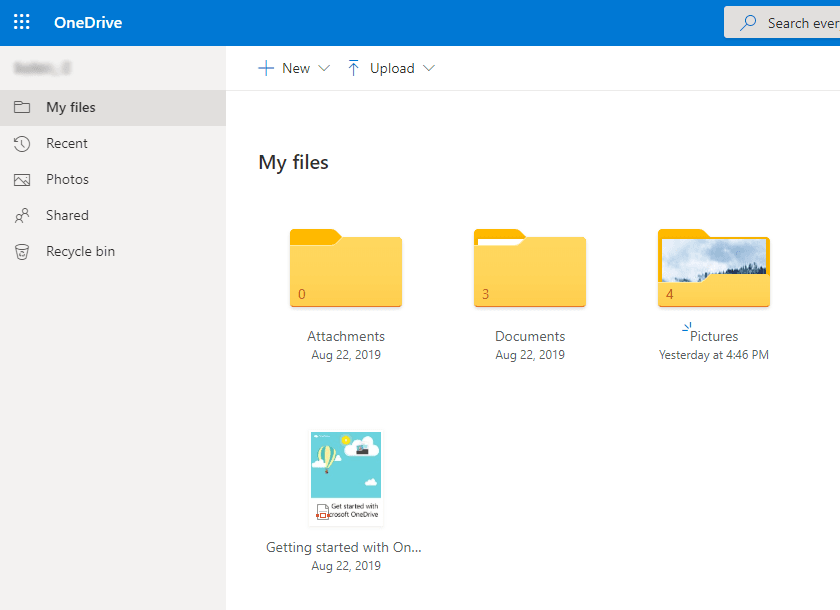The width and height of the screenshot is (840, 610).
Task: Open the Pictures folder
Action: 714,269
